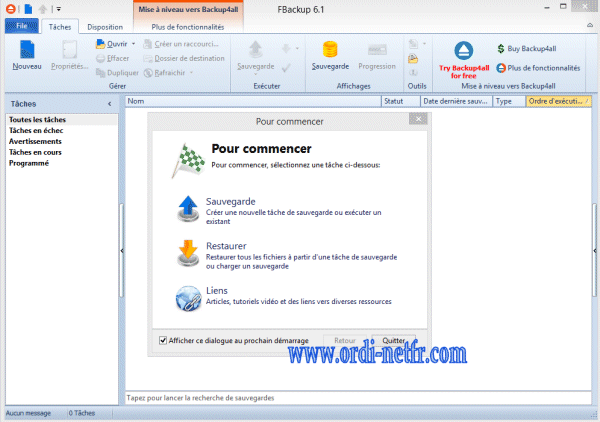This screenshot has width=600, height=422.
Task: Open the quick access toolbar customize dropdown
Action: [x=59, y=9]
